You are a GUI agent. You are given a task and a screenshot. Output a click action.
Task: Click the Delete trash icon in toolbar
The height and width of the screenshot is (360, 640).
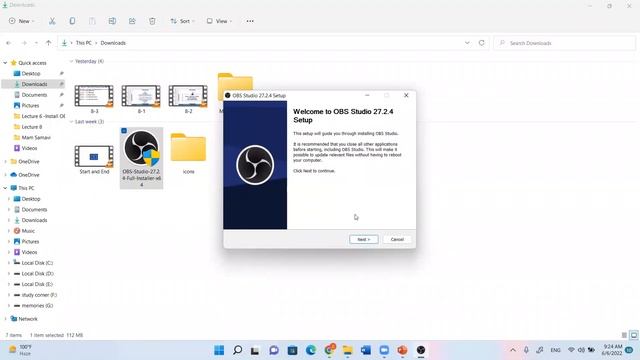point(152,21)
